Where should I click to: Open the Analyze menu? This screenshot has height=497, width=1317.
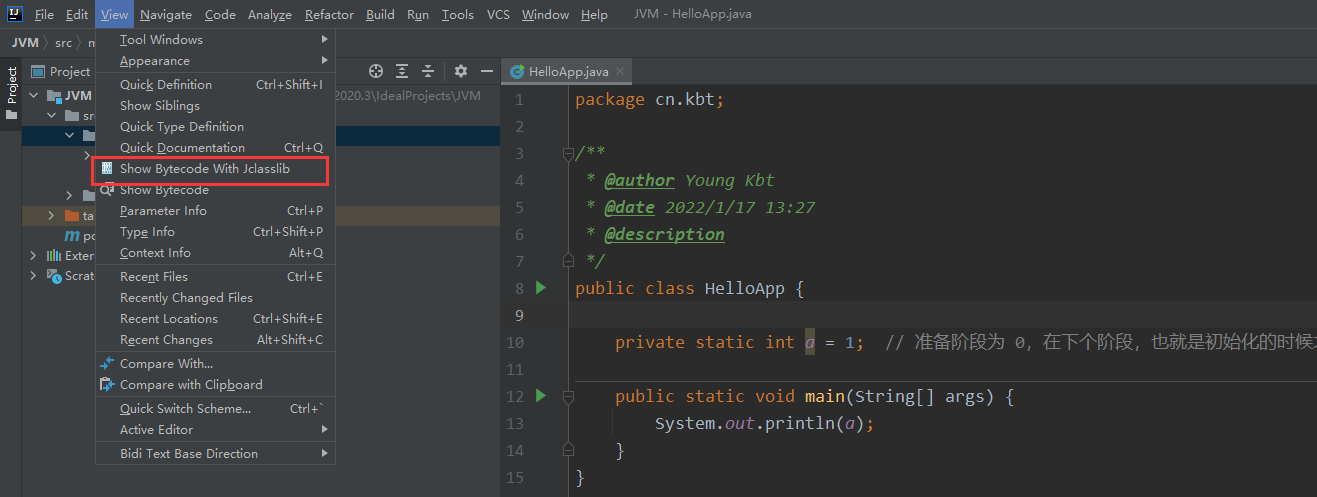[x=270, y=15]
